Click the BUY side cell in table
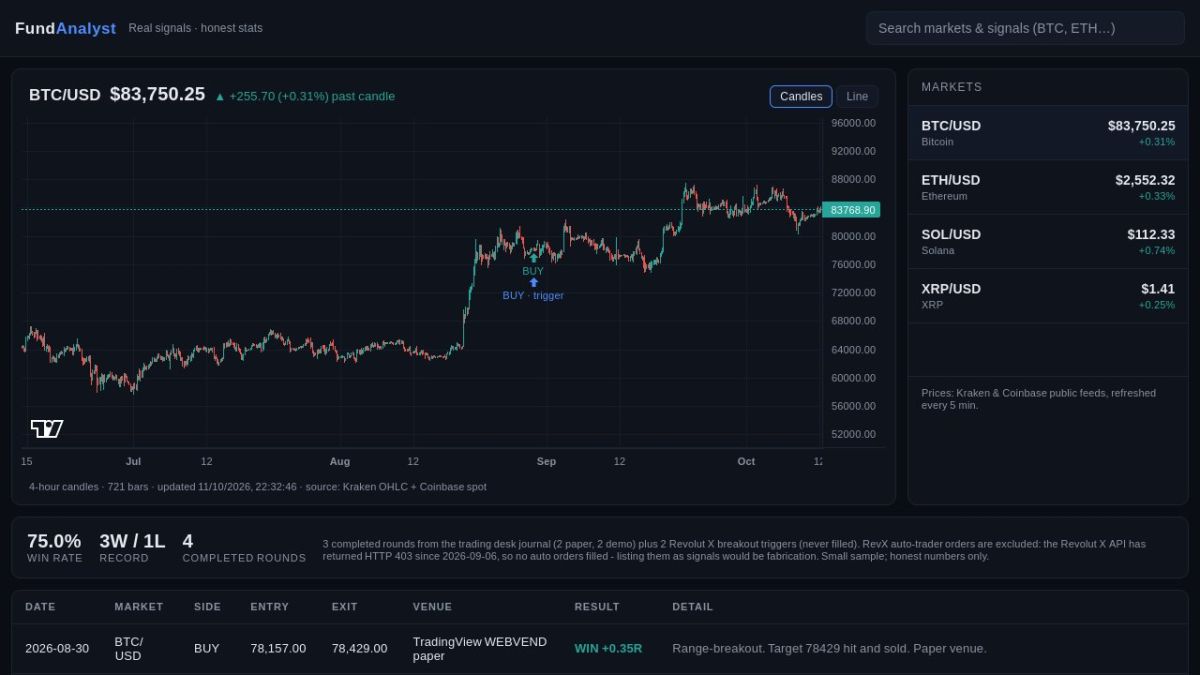 (x=207, y=648)
